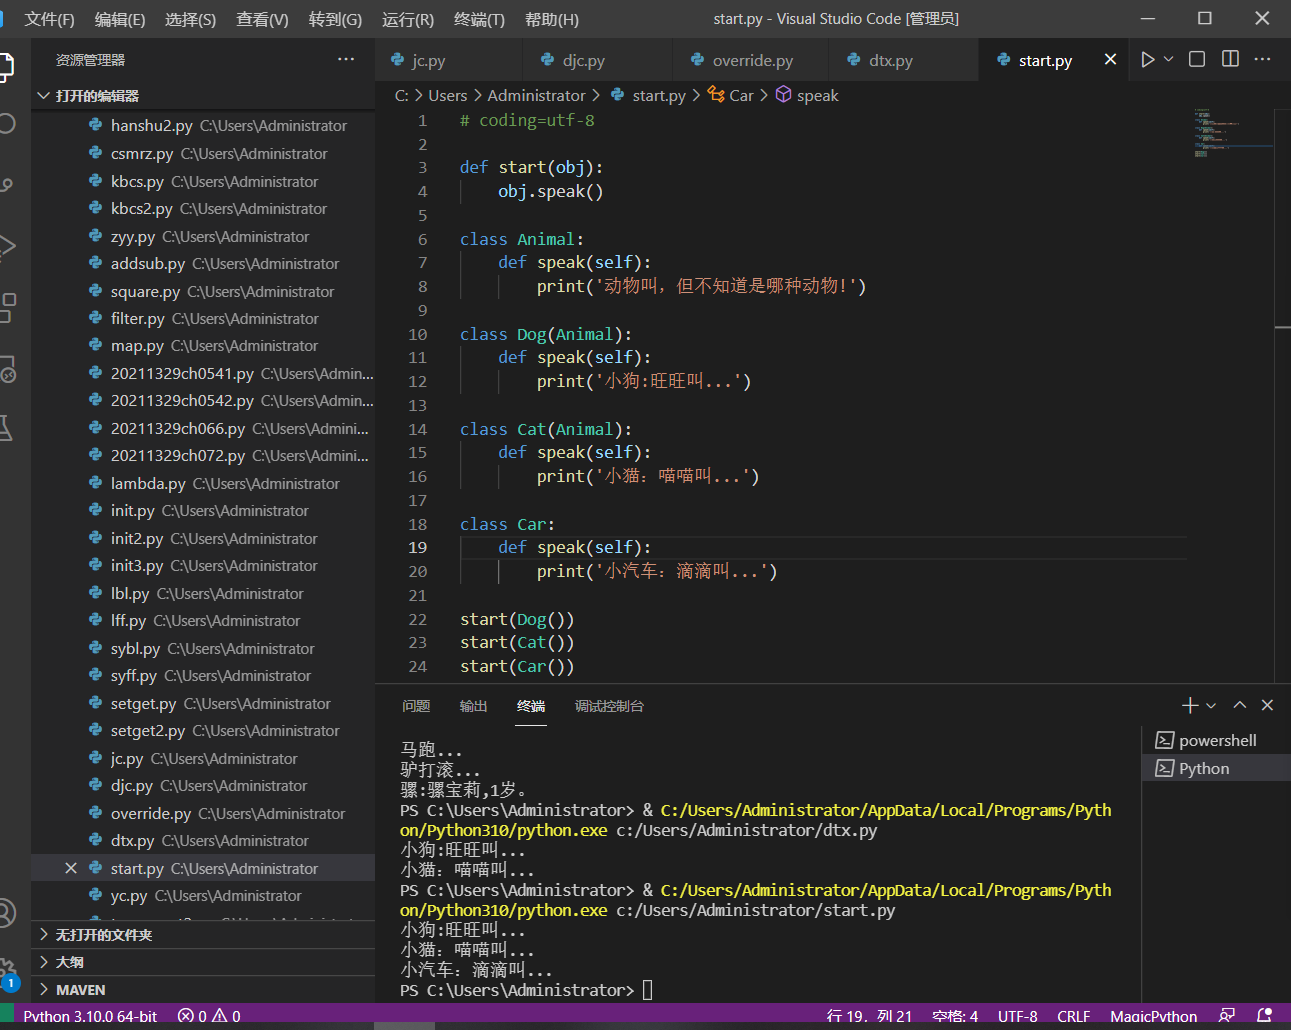Screen dimensions: 1291x1030
Task: Run the Python file with play button
Action: click(1147, 60)
